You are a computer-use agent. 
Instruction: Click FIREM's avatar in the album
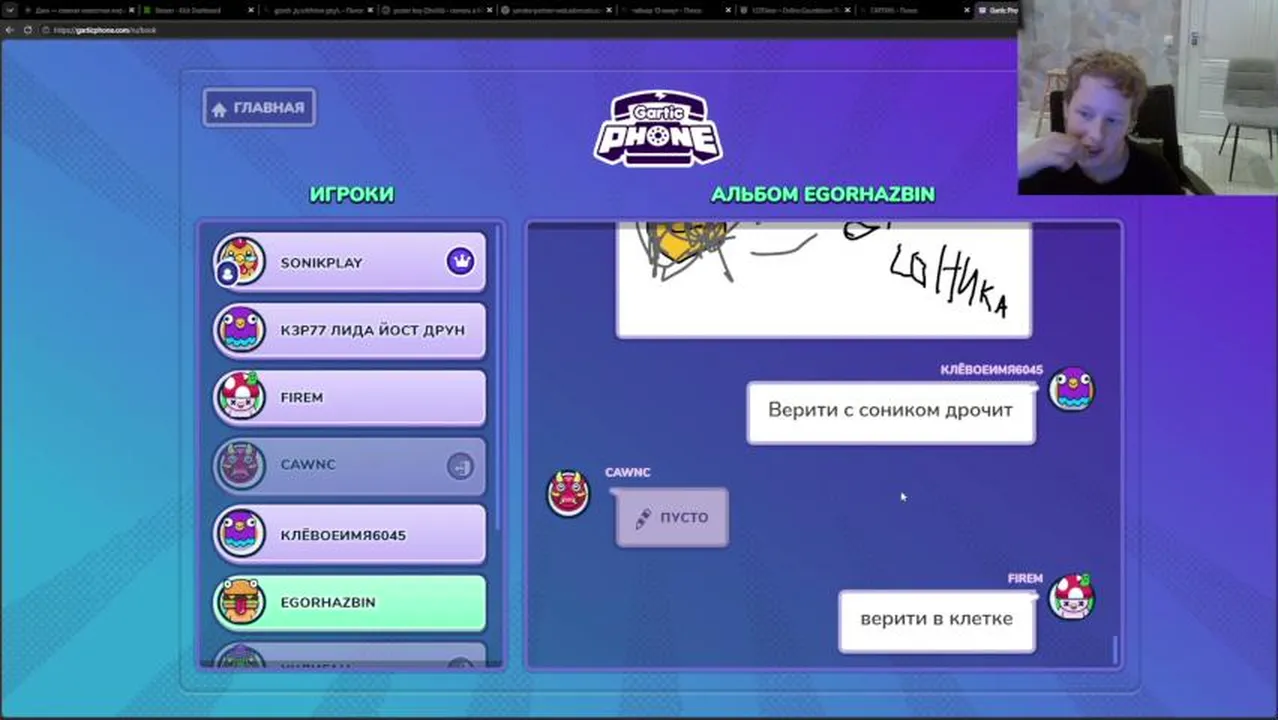(1072, 597)
